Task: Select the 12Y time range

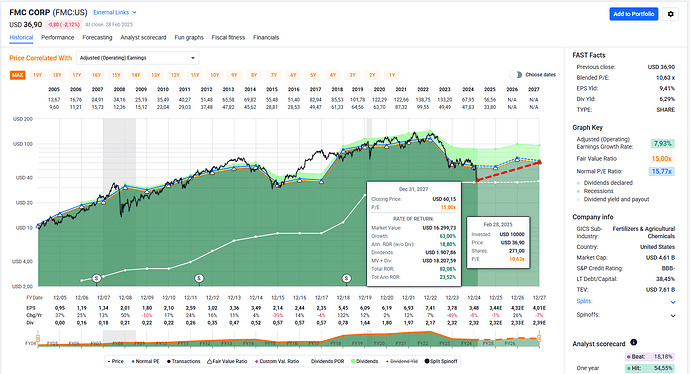Action: tap(175, 75)
